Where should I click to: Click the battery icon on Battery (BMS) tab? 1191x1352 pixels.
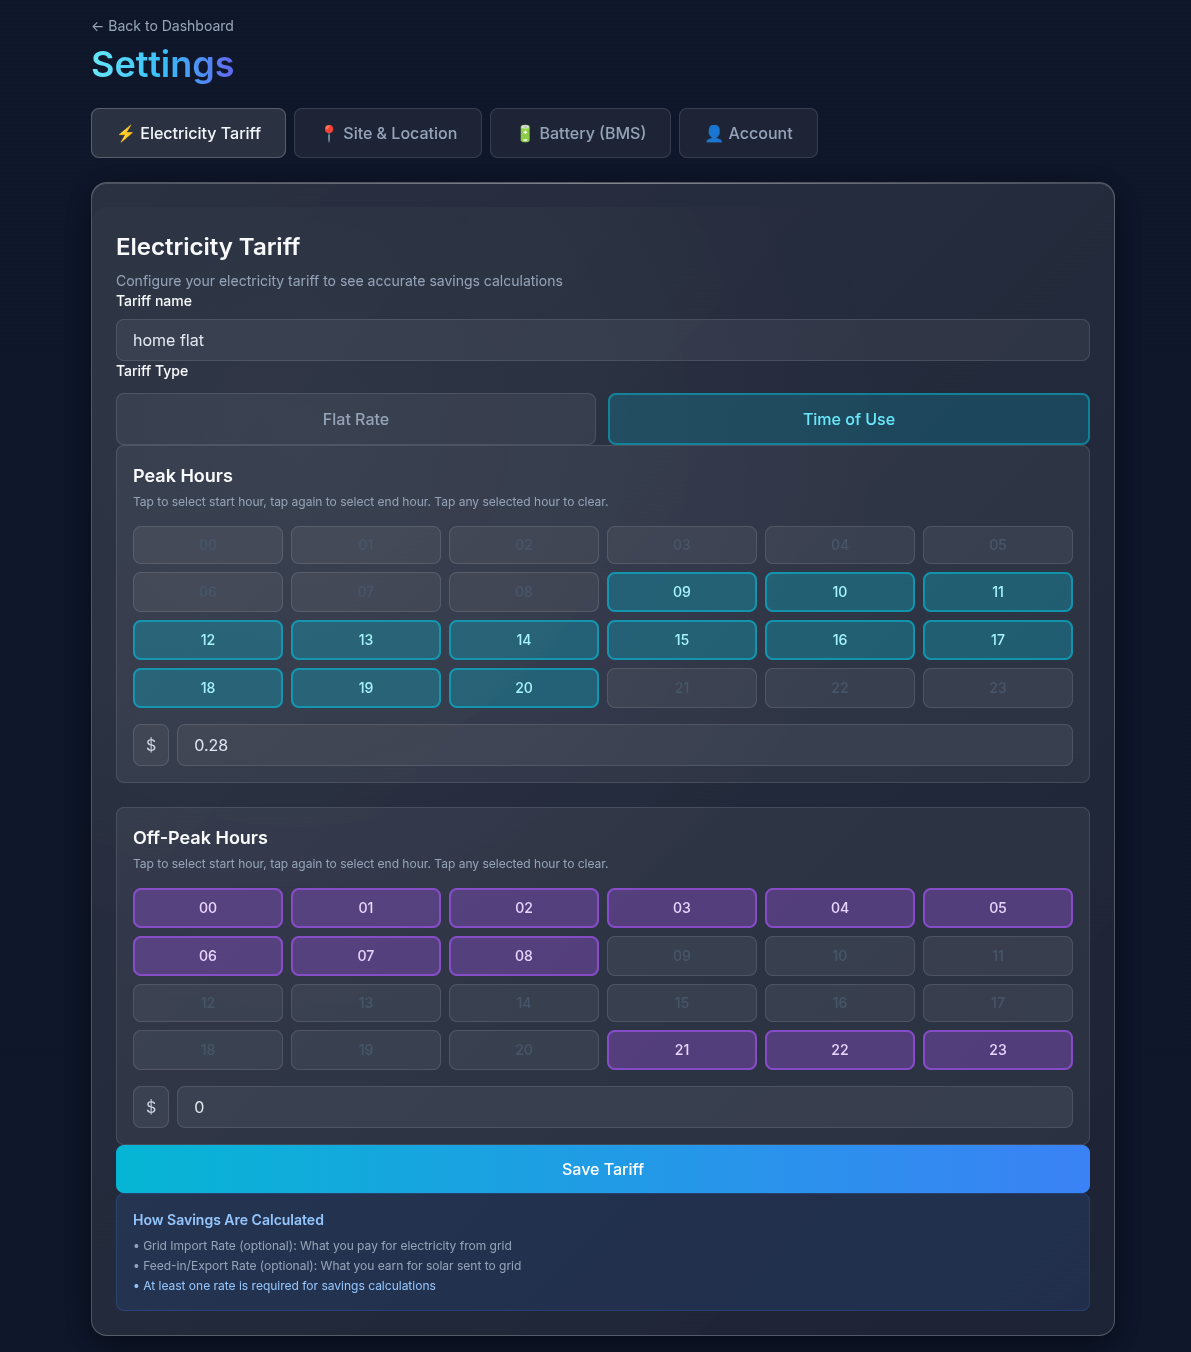pos(524,134)
